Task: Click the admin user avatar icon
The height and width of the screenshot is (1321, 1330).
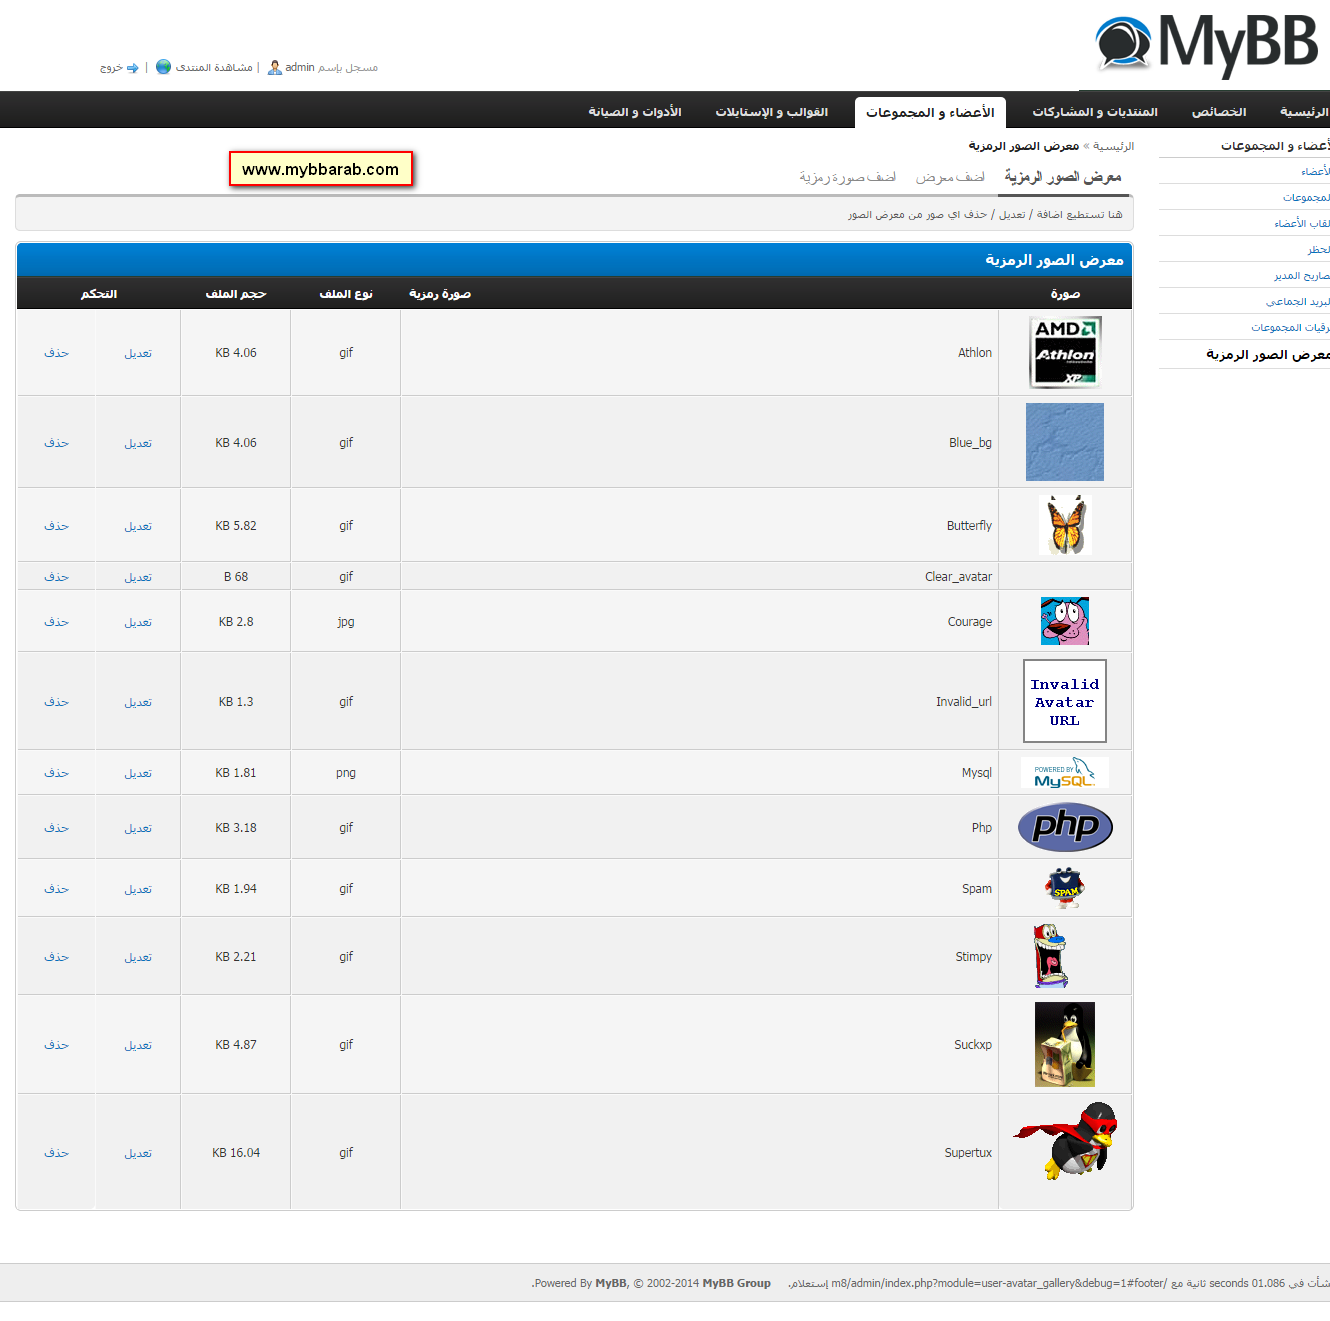Action: [x=274, y=67]
